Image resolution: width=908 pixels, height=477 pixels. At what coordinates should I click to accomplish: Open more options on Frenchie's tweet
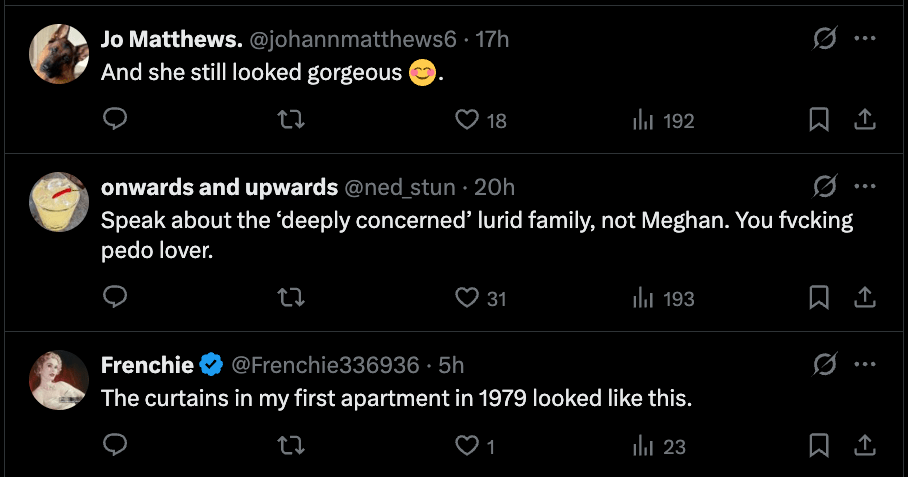click(866, 365)
